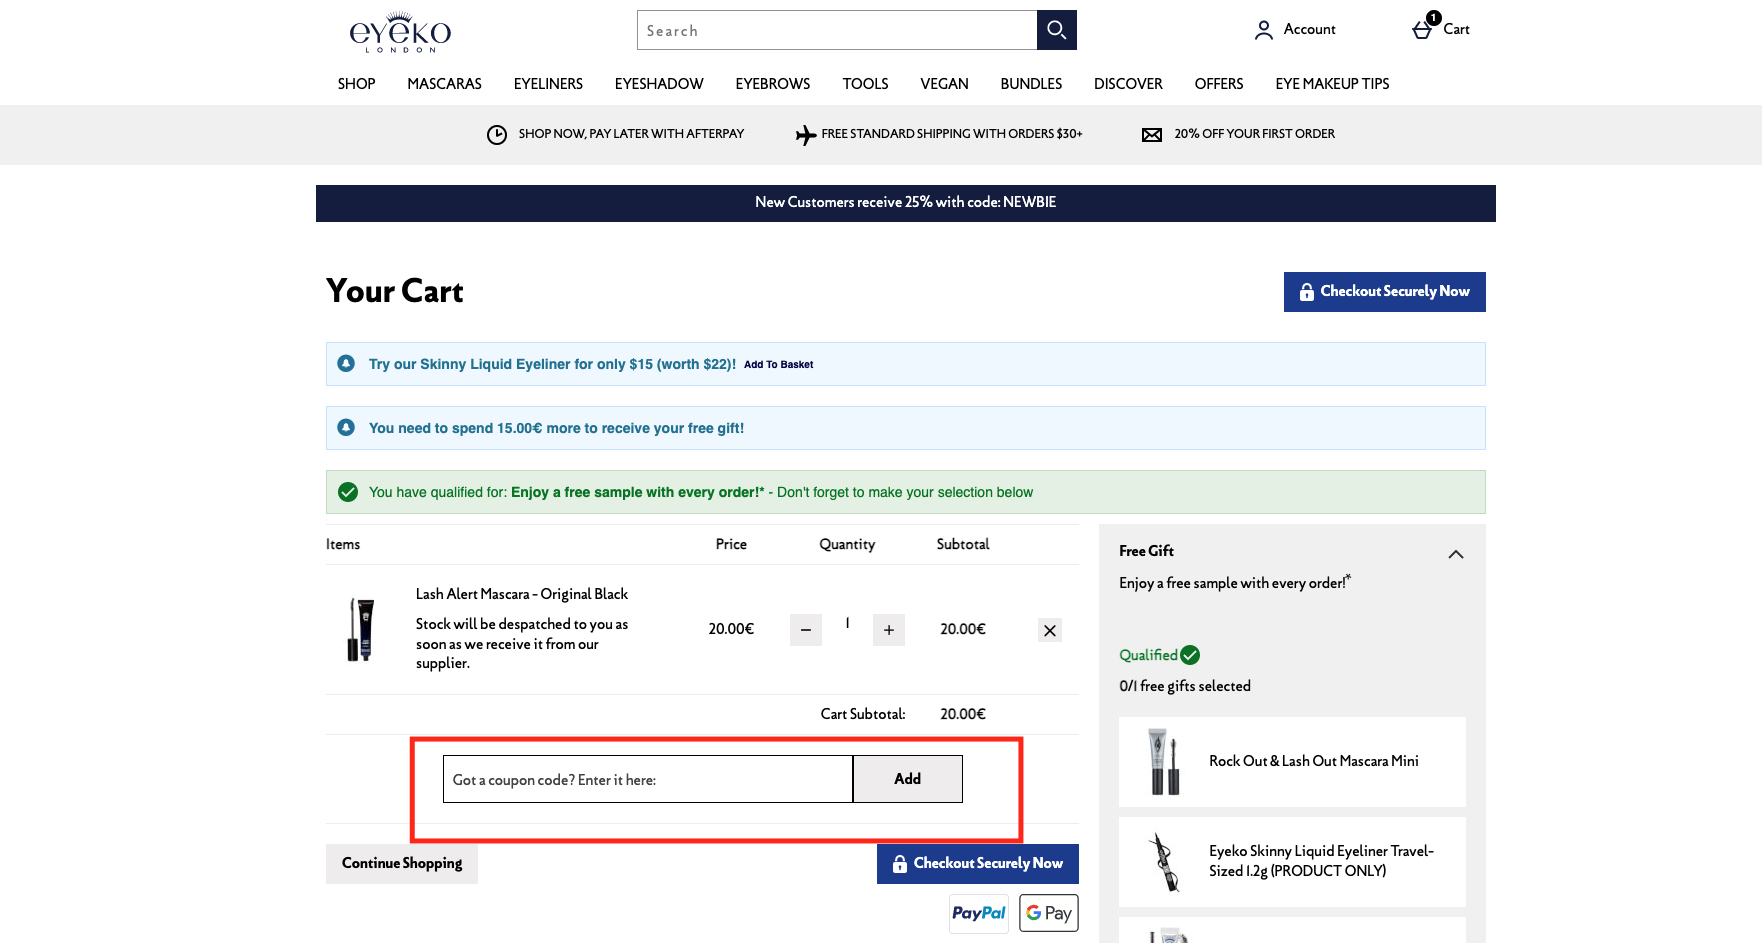The height and width of the screenshot is (943, 1762).
Task: Click the Eyeko London logo
Action: point(400,32)
